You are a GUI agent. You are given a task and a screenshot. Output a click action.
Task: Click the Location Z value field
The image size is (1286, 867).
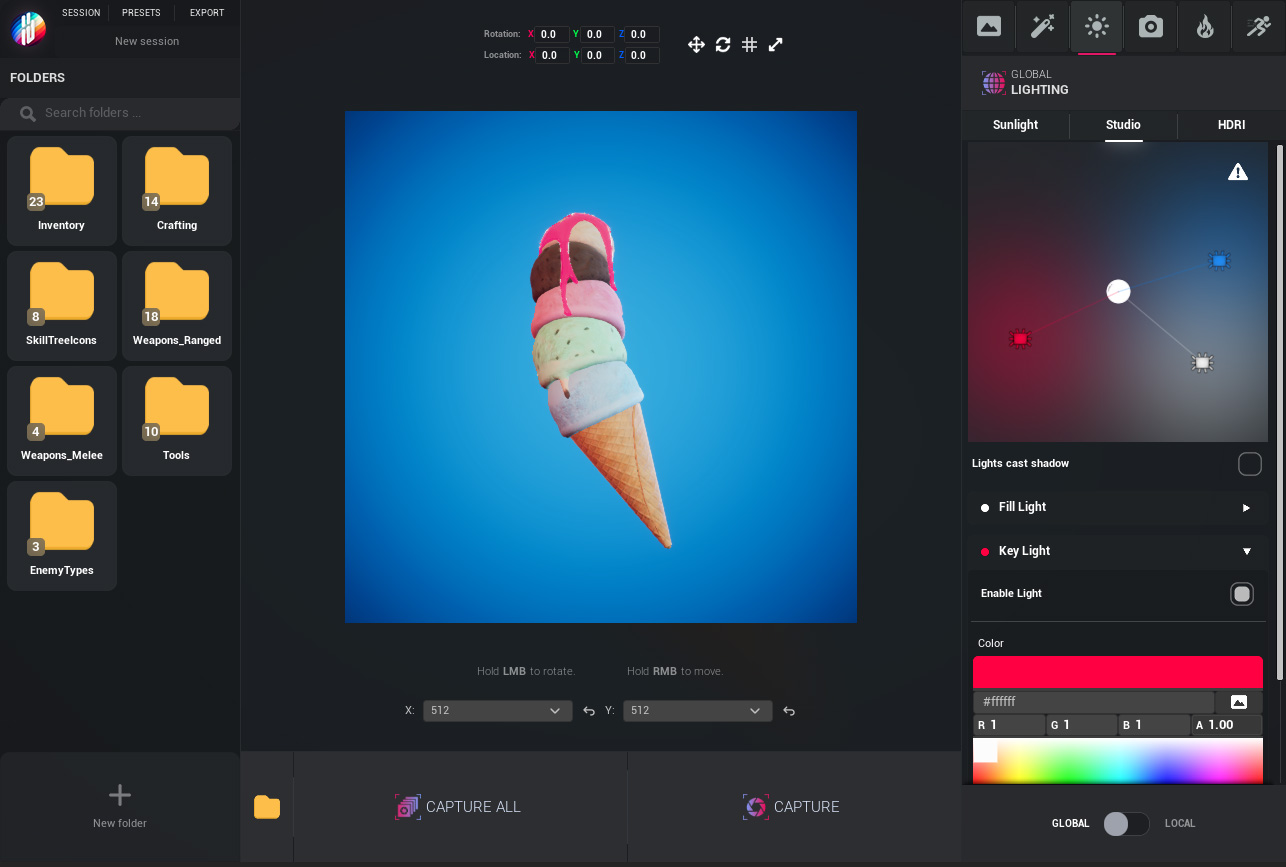[642, 56]
